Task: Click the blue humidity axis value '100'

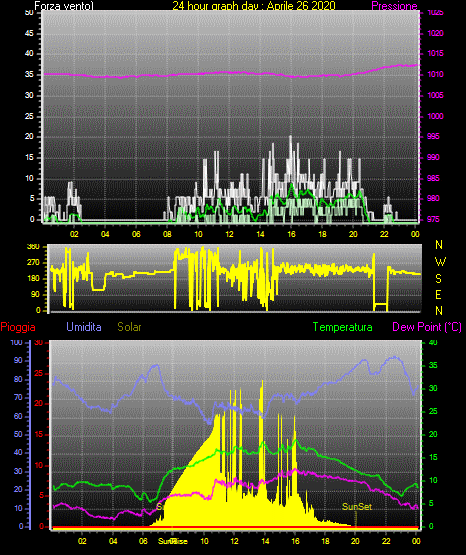Action: point(17,342)
